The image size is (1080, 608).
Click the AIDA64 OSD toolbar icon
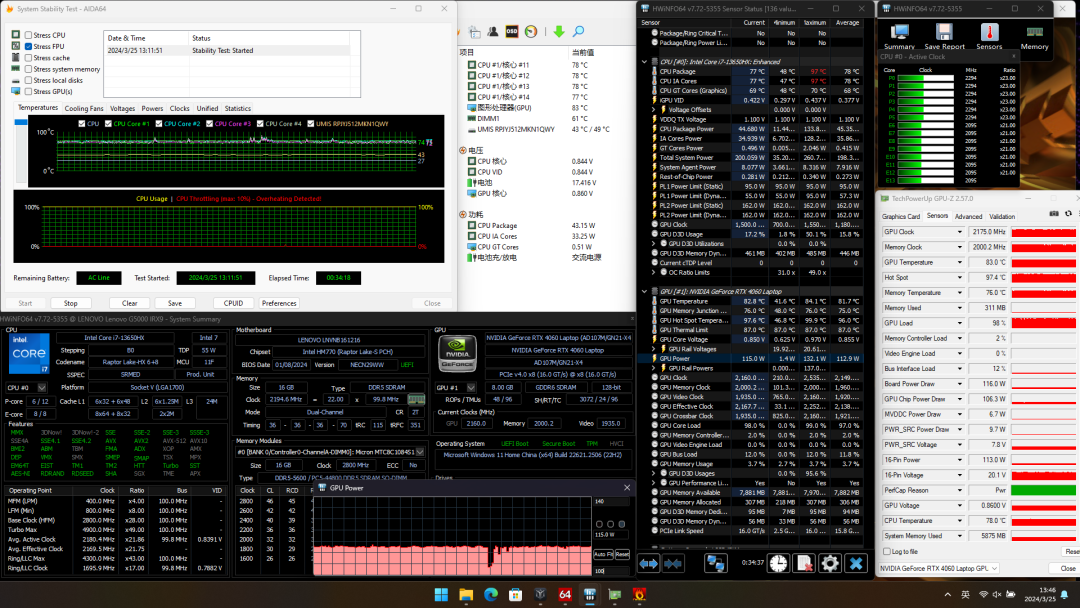click(512, 31)
